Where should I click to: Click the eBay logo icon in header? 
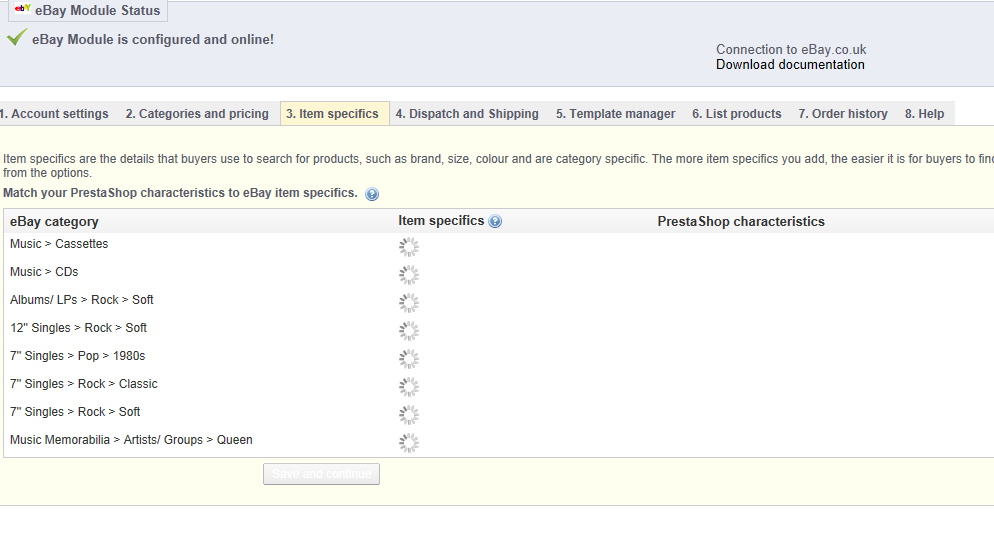tap(22, 10)
